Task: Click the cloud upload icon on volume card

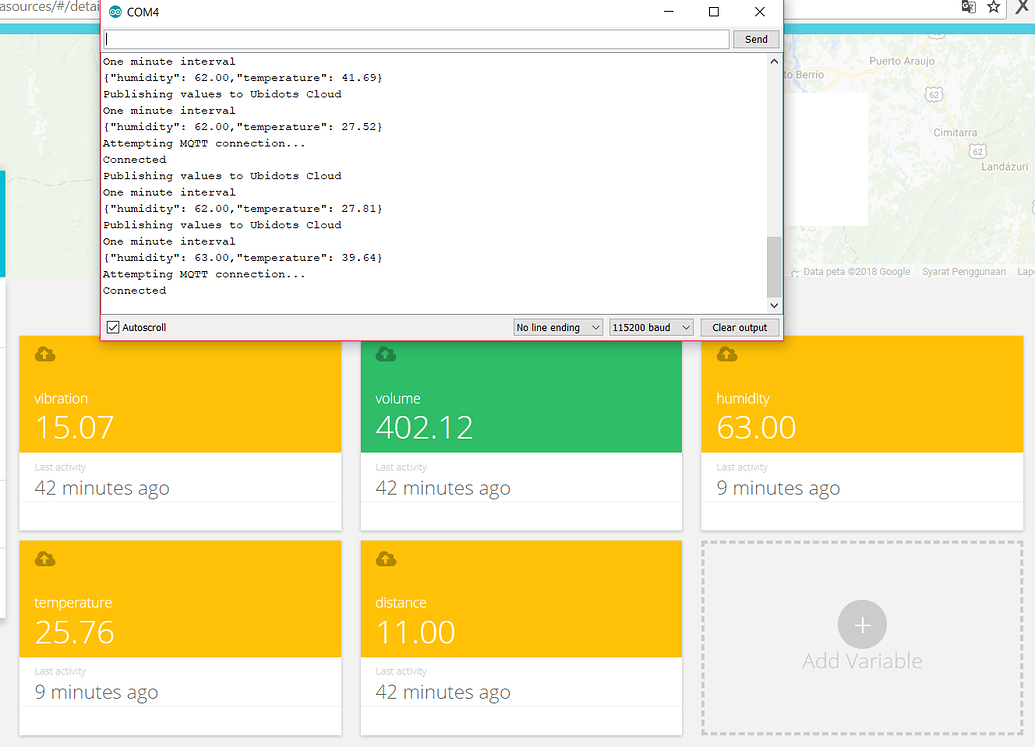Action: 385,354
